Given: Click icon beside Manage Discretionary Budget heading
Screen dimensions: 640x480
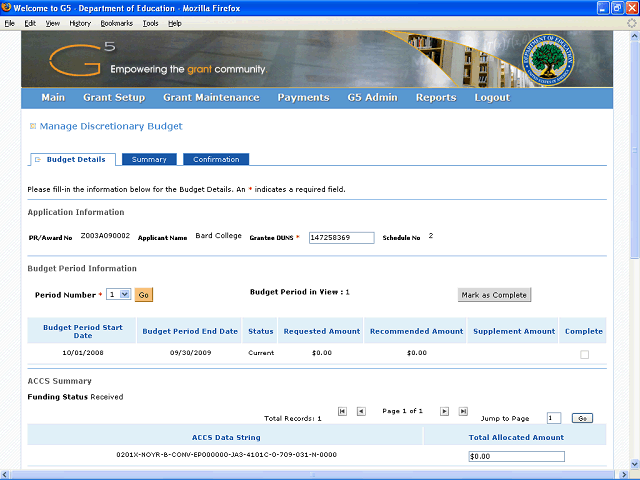Looking at the screenshot, I should click(x=32, y=127).
